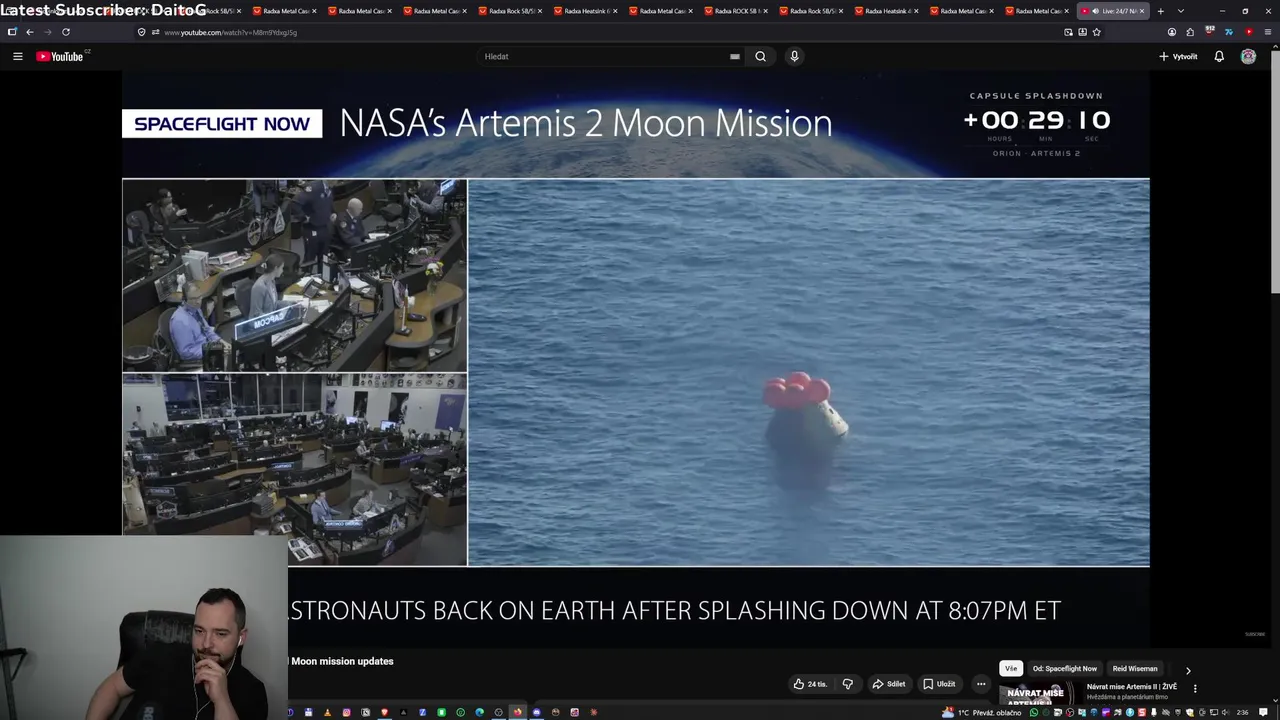The height and width of the screenshot is (720, 1280).
Task: Start voice search with the microphone icon
Action: [794, 56]
